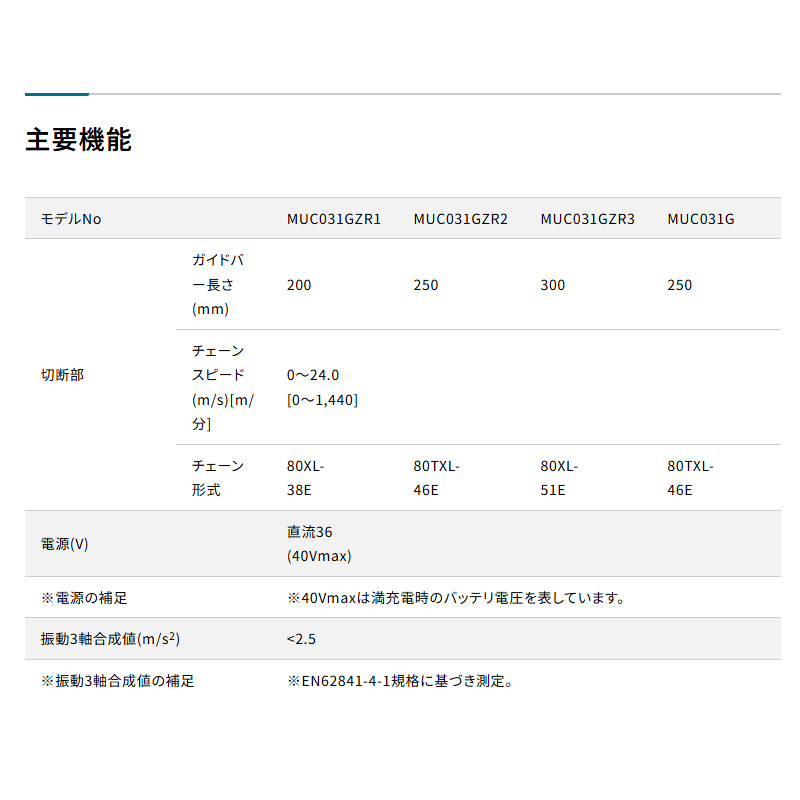Click the 200 guide bar length value
800x800 pixels.
[x=299, y=285]
